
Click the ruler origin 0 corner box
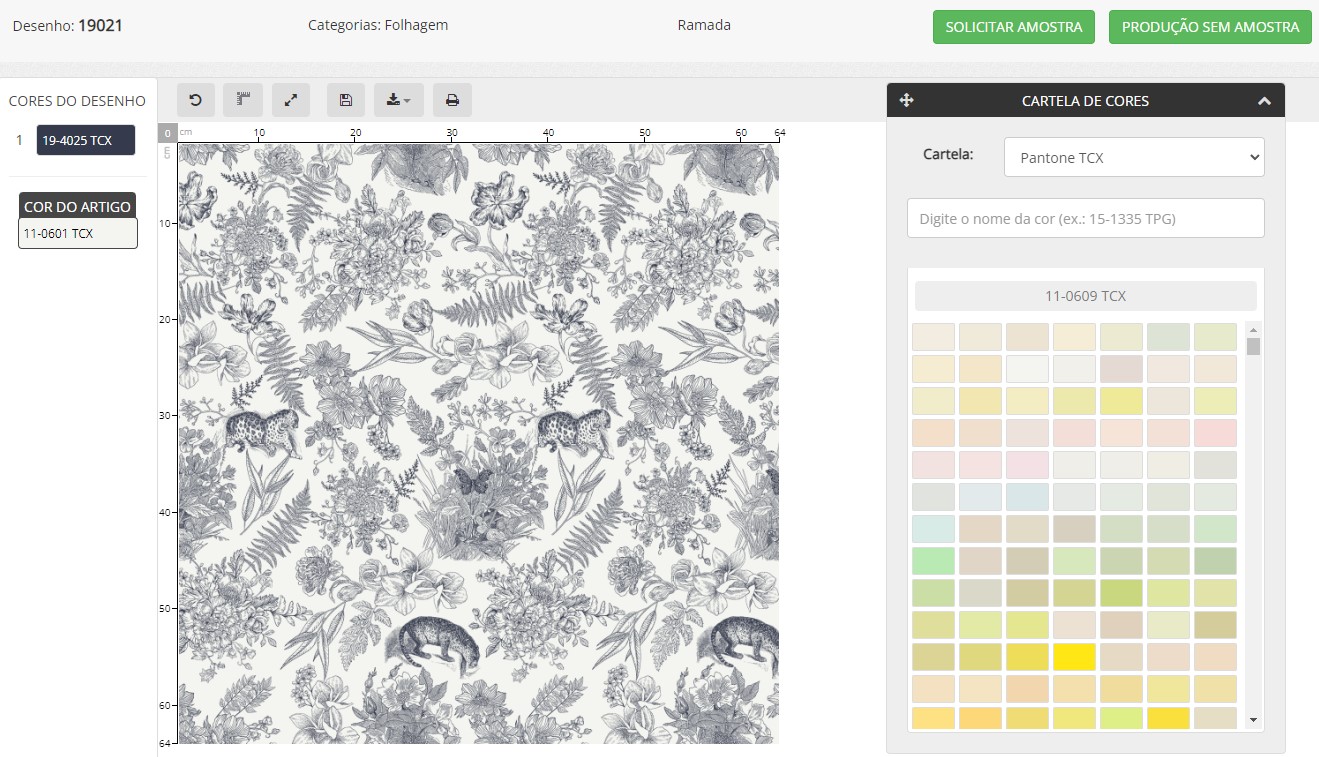(168, 132)
